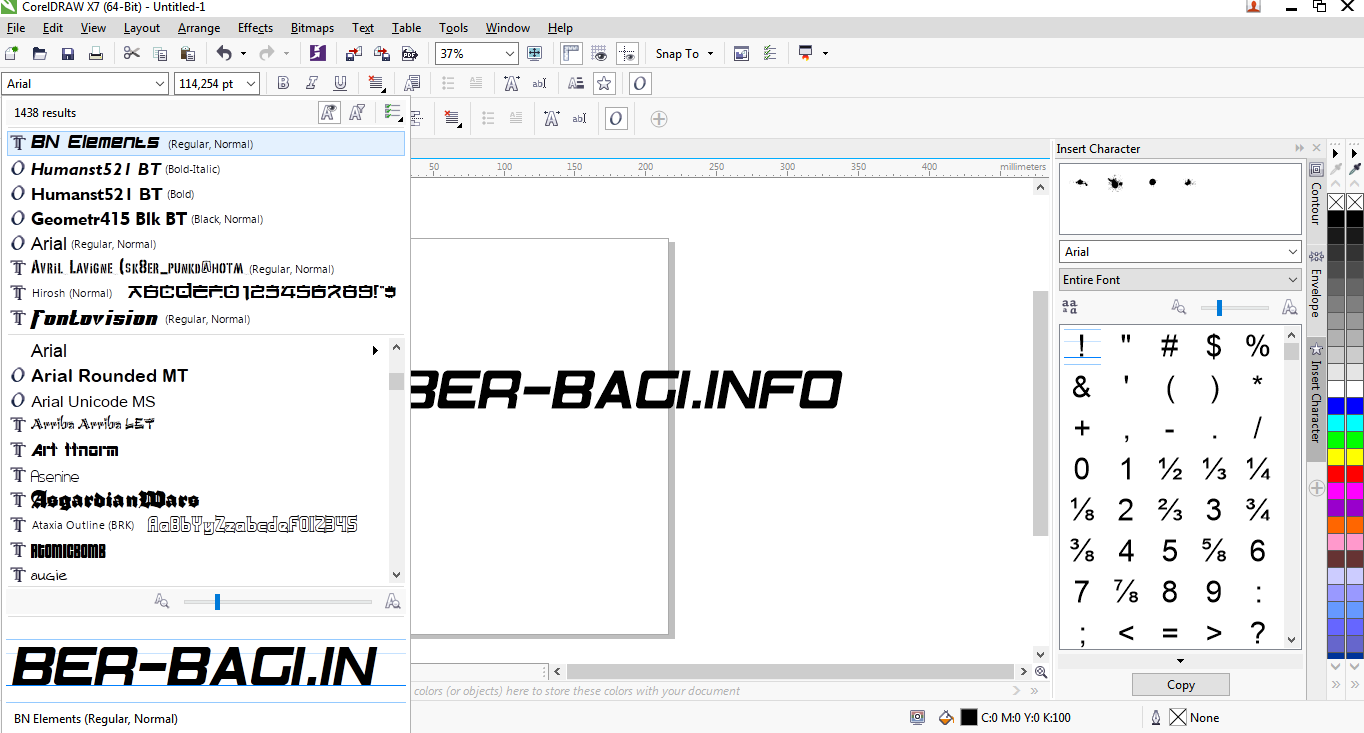Select Geometr415 Blk BT font
Screen dimensions: 1364x733
point(205,219)
